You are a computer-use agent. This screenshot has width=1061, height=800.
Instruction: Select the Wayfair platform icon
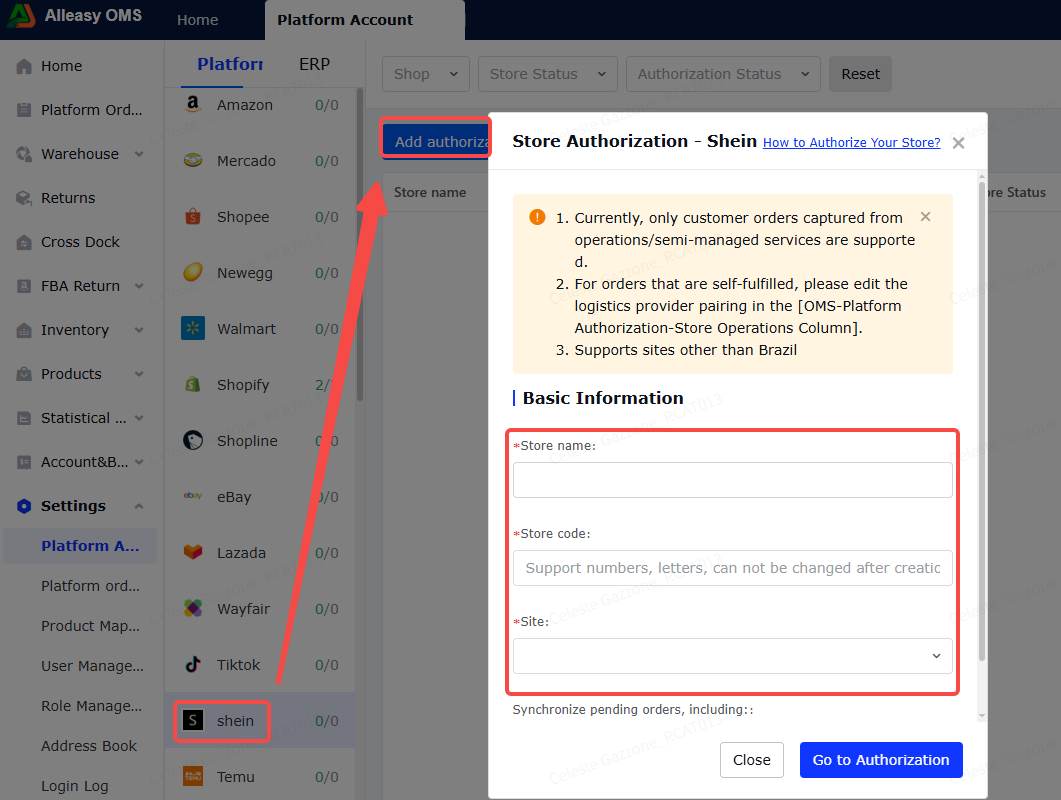pos(193,608)
